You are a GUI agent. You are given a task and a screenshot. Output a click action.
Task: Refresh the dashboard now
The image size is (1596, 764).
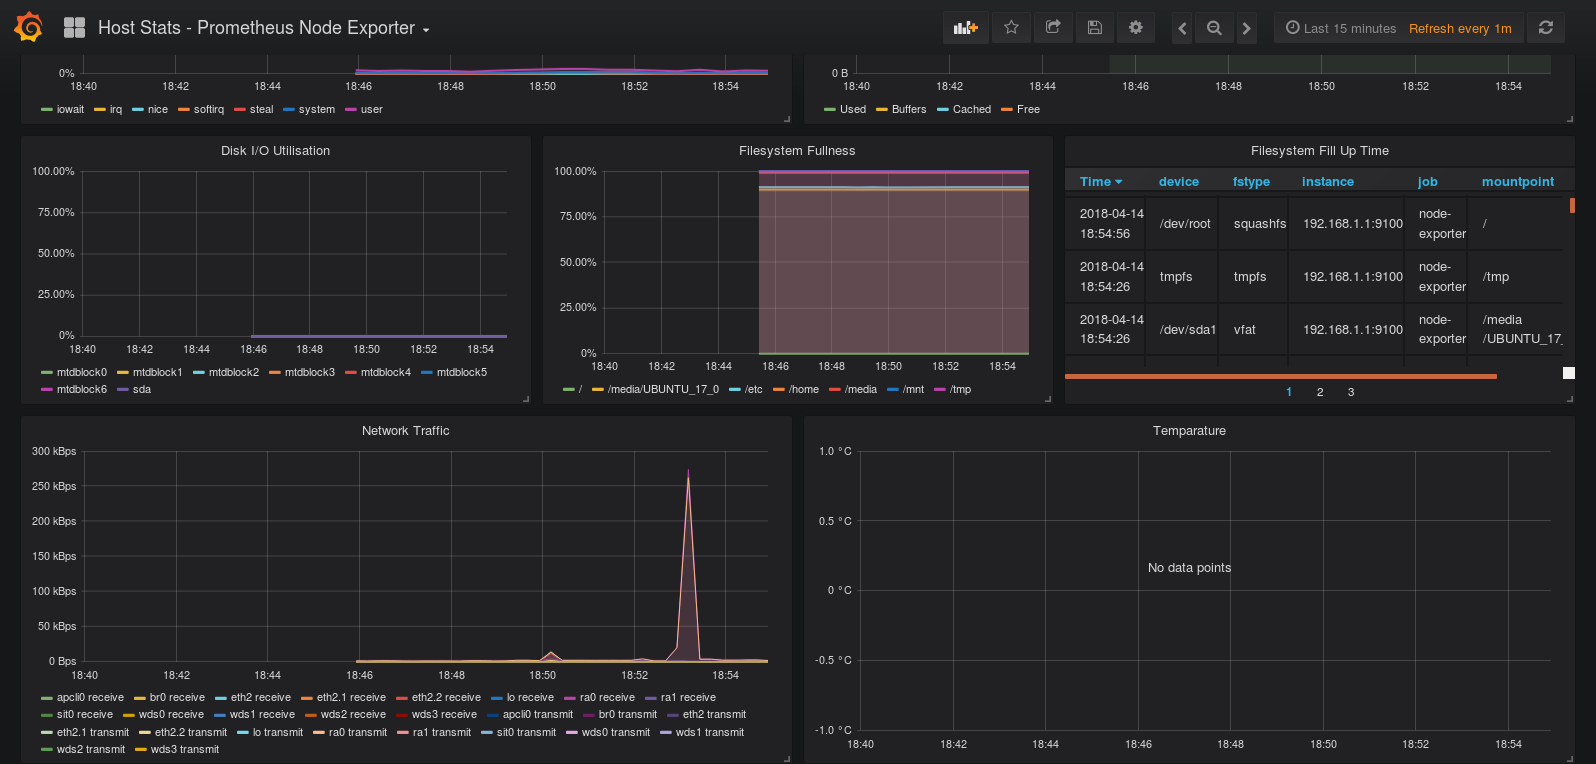1546,28
